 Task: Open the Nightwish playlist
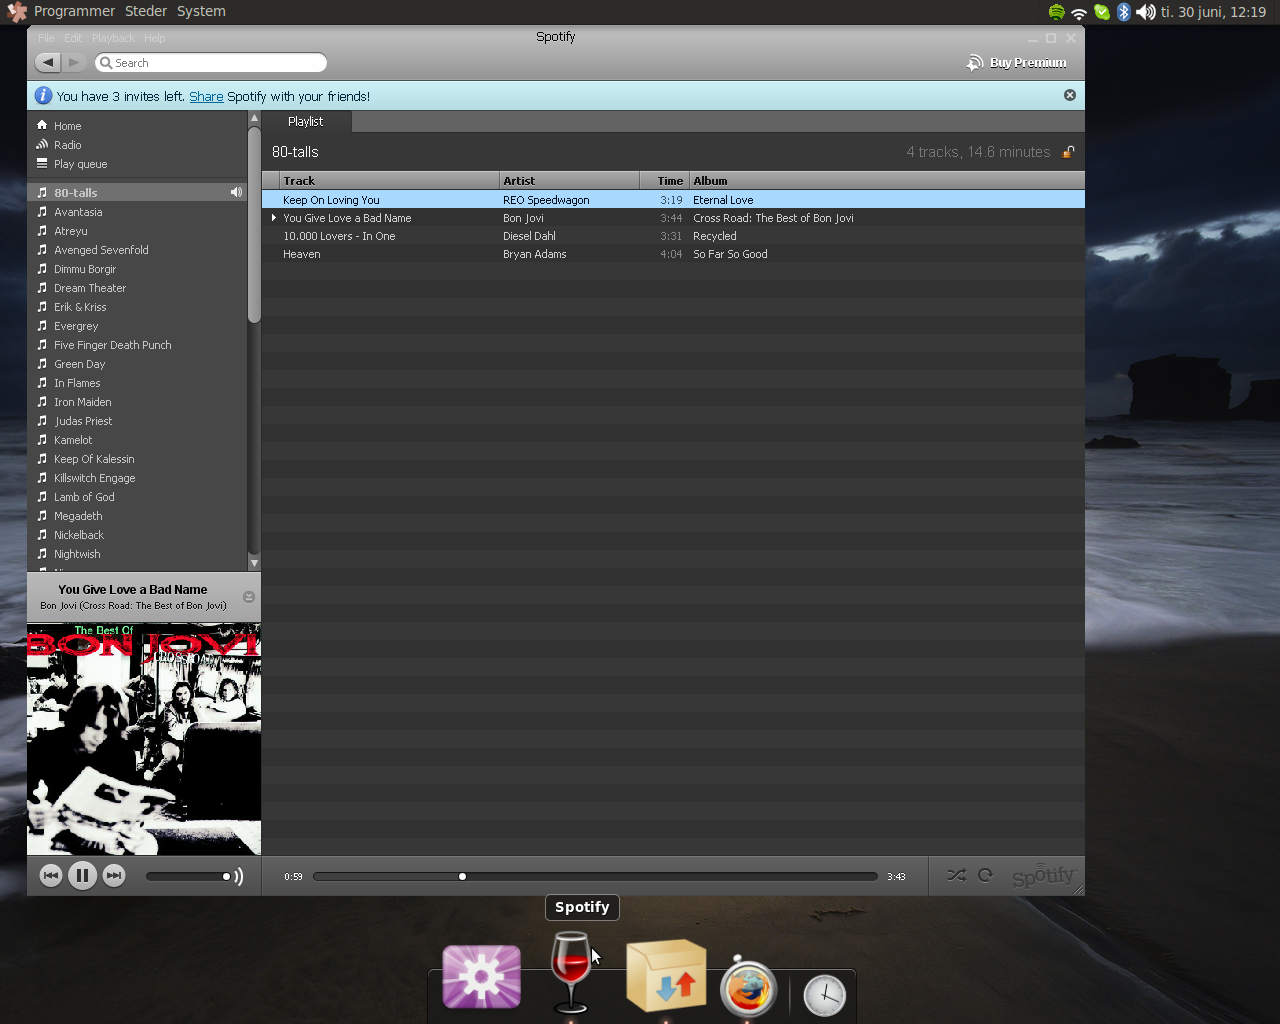point(137,554)
